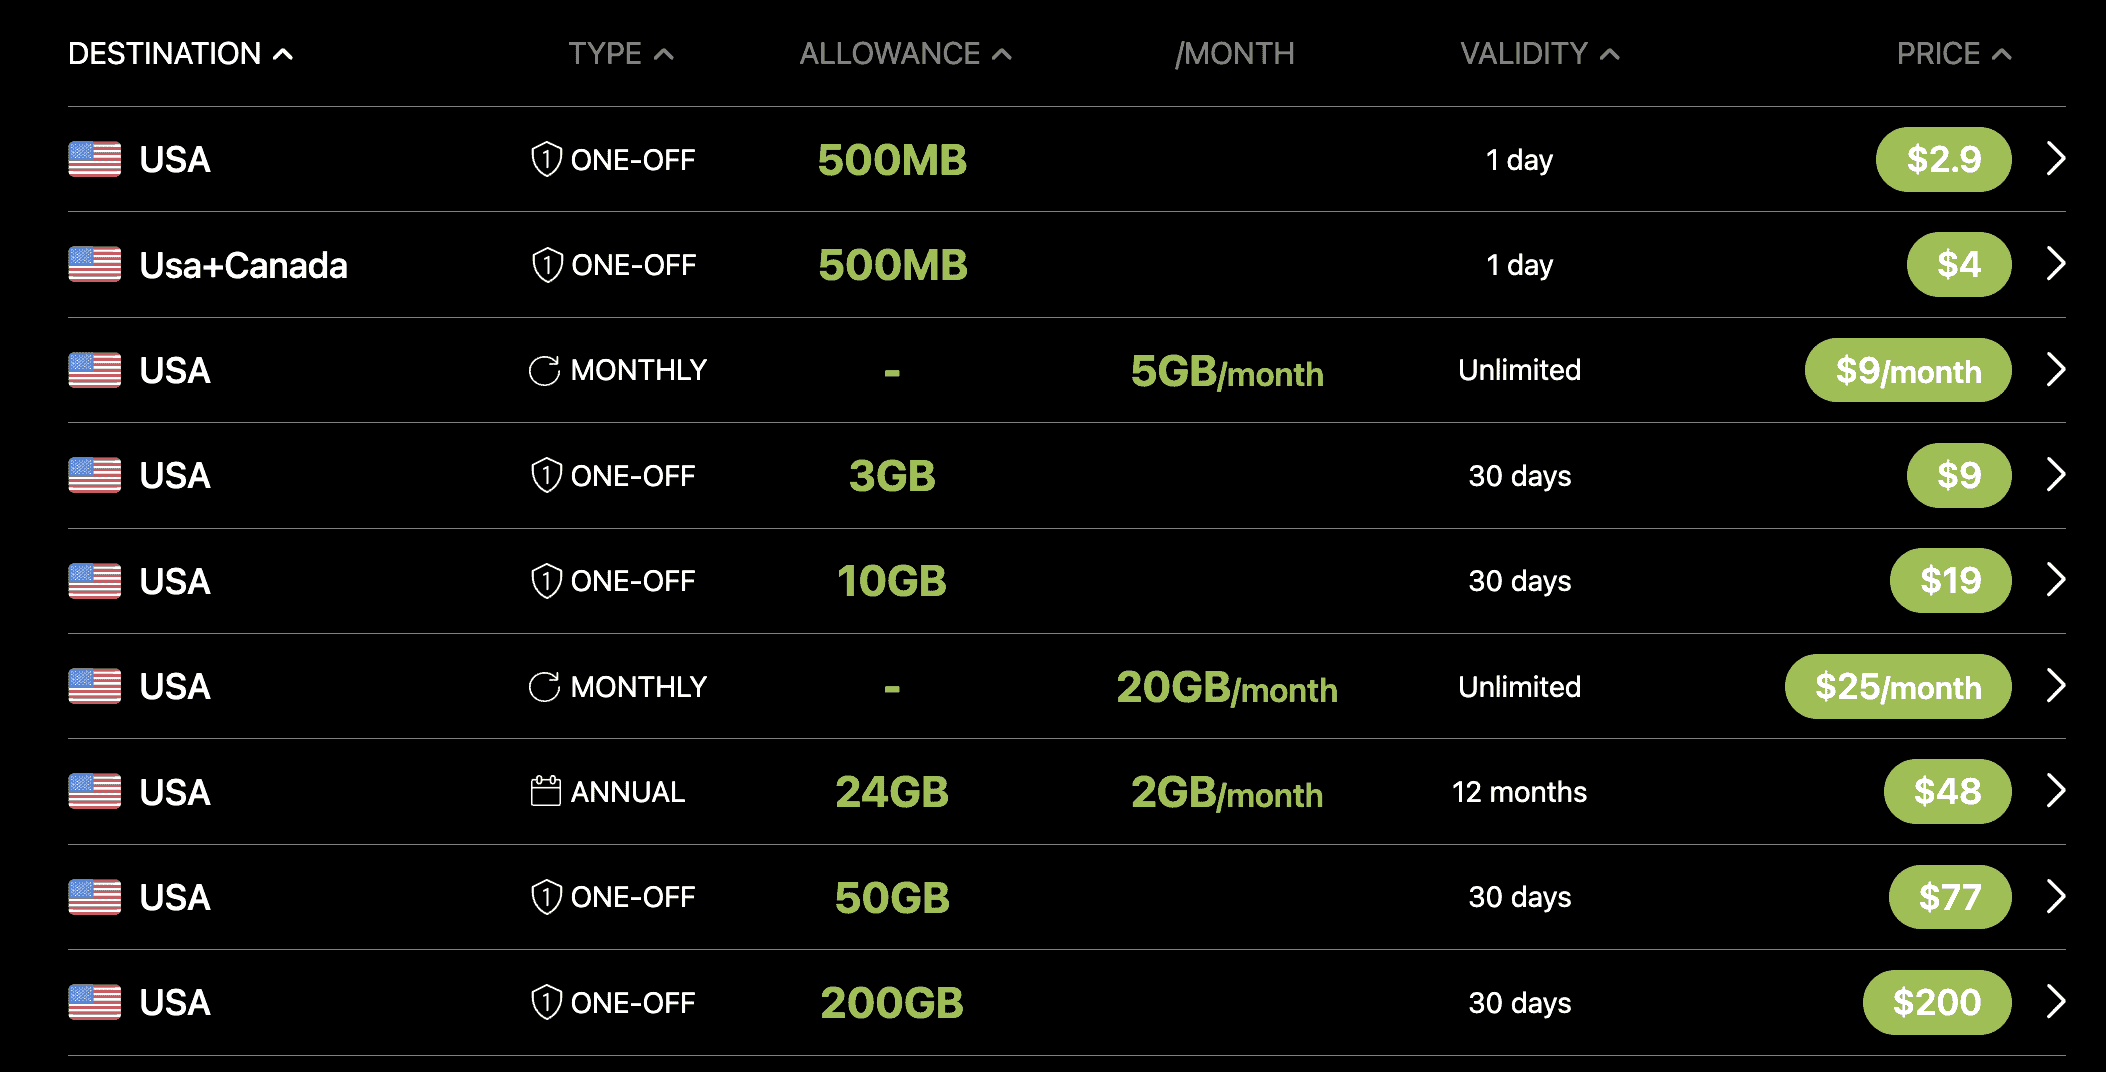Click the refresh icon on 20GB monthly plan
Image resolution: width=2106 pixels, height=1072 pixels.
(x=544, y=687)
